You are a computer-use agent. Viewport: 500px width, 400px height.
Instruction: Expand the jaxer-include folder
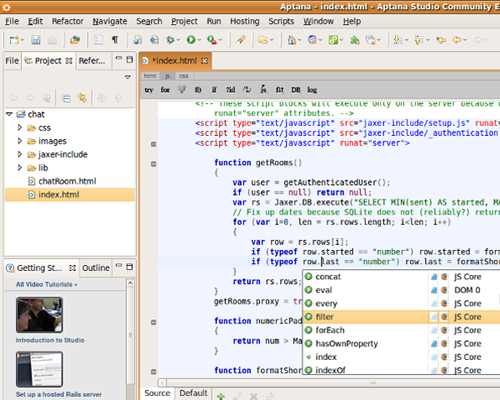click(x=20, y=154)
